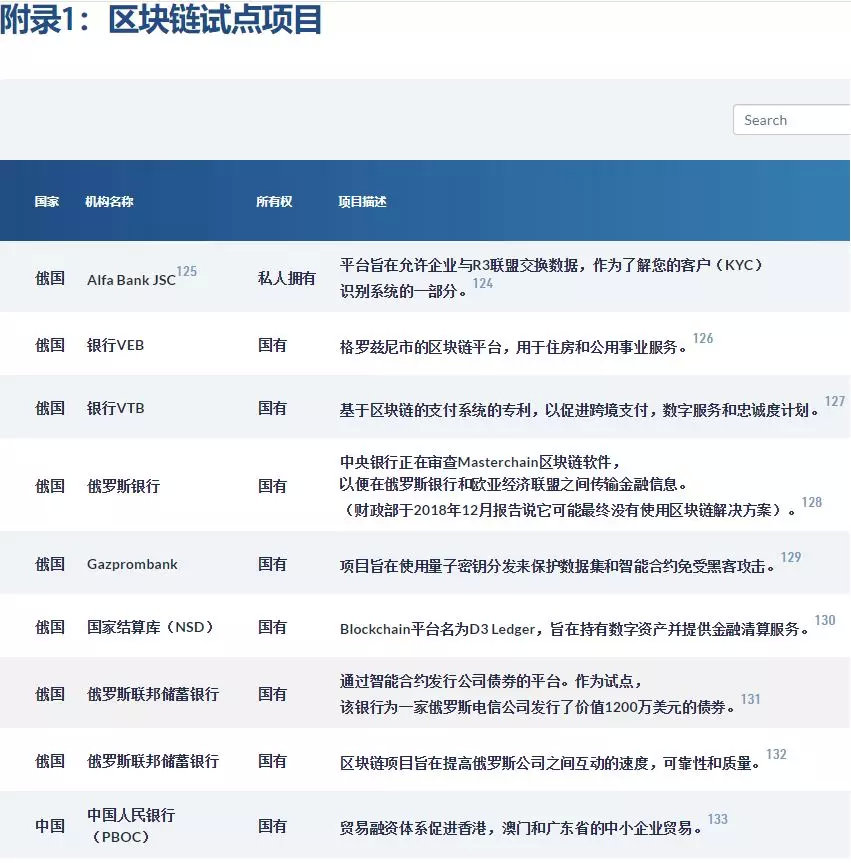
Task: Open footnote 129 reference
Action: click(x=791, y=558)
